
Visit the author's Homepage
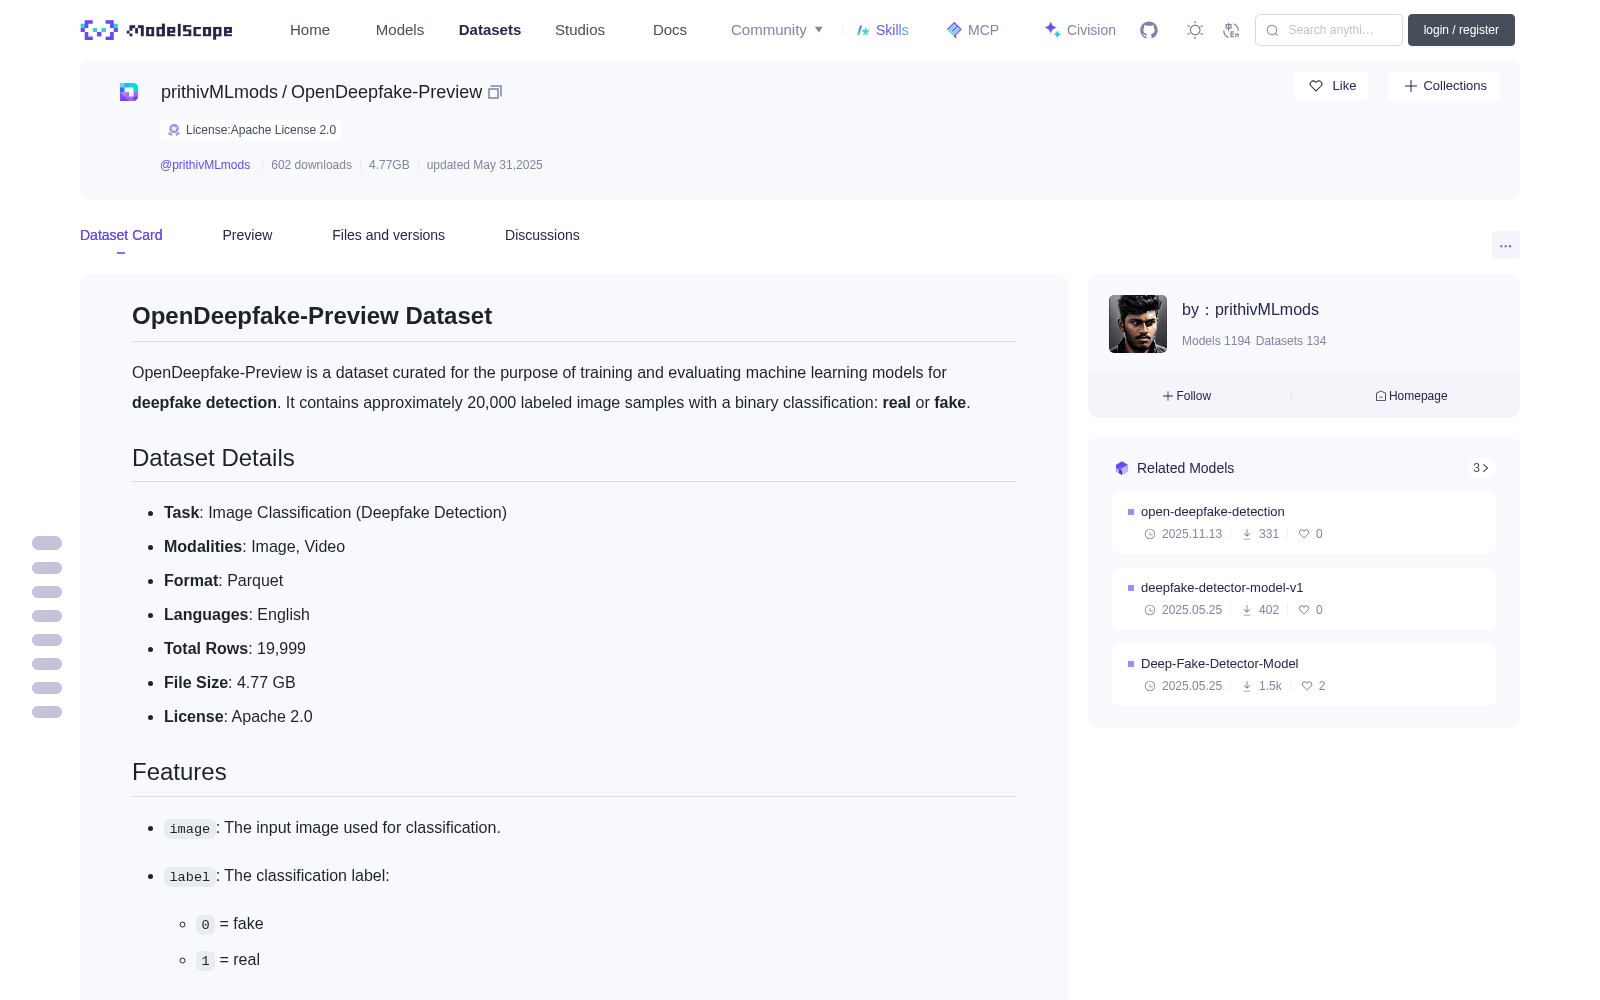pos(1411,396)
